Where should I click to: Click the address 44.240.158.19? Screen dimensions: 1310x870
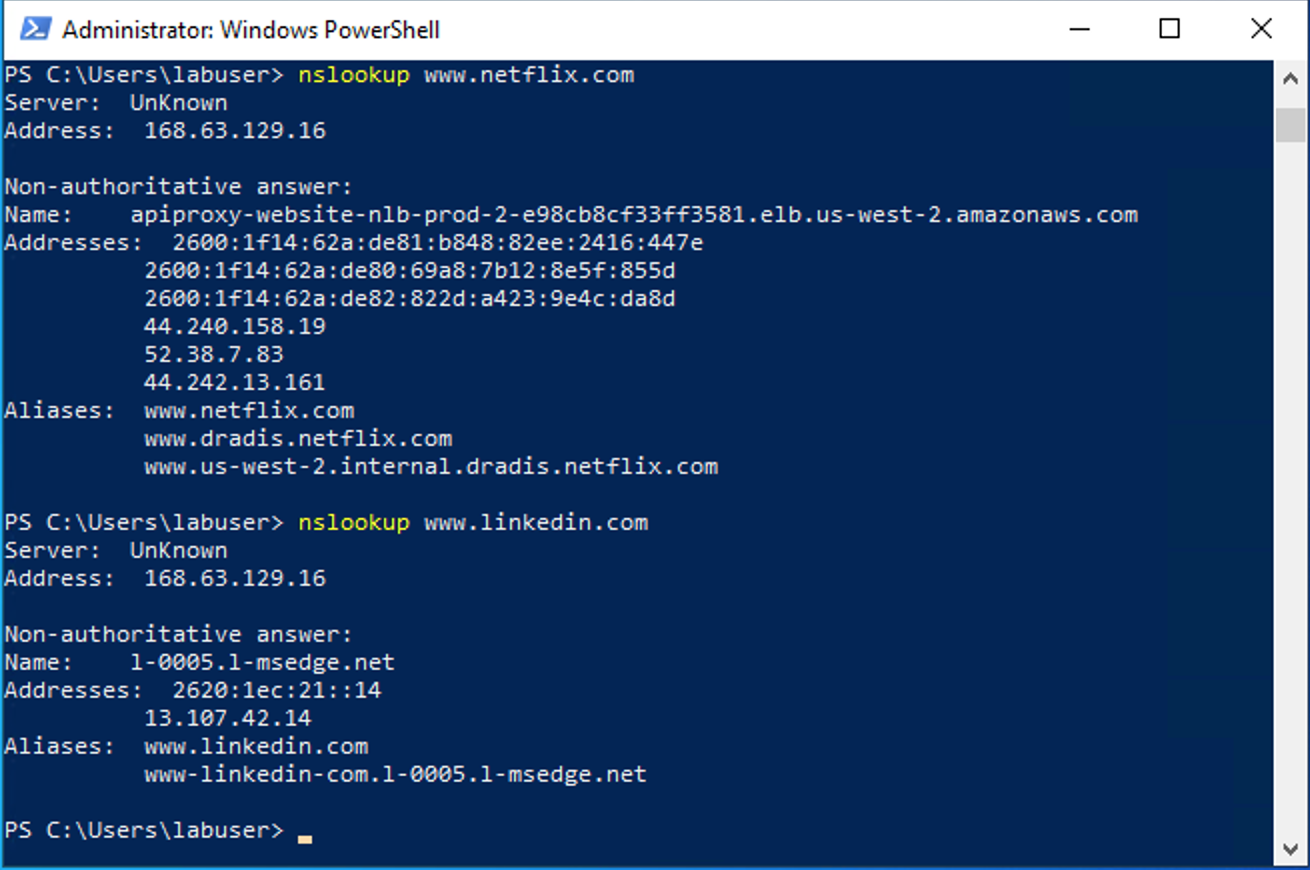tap(235, 326)
